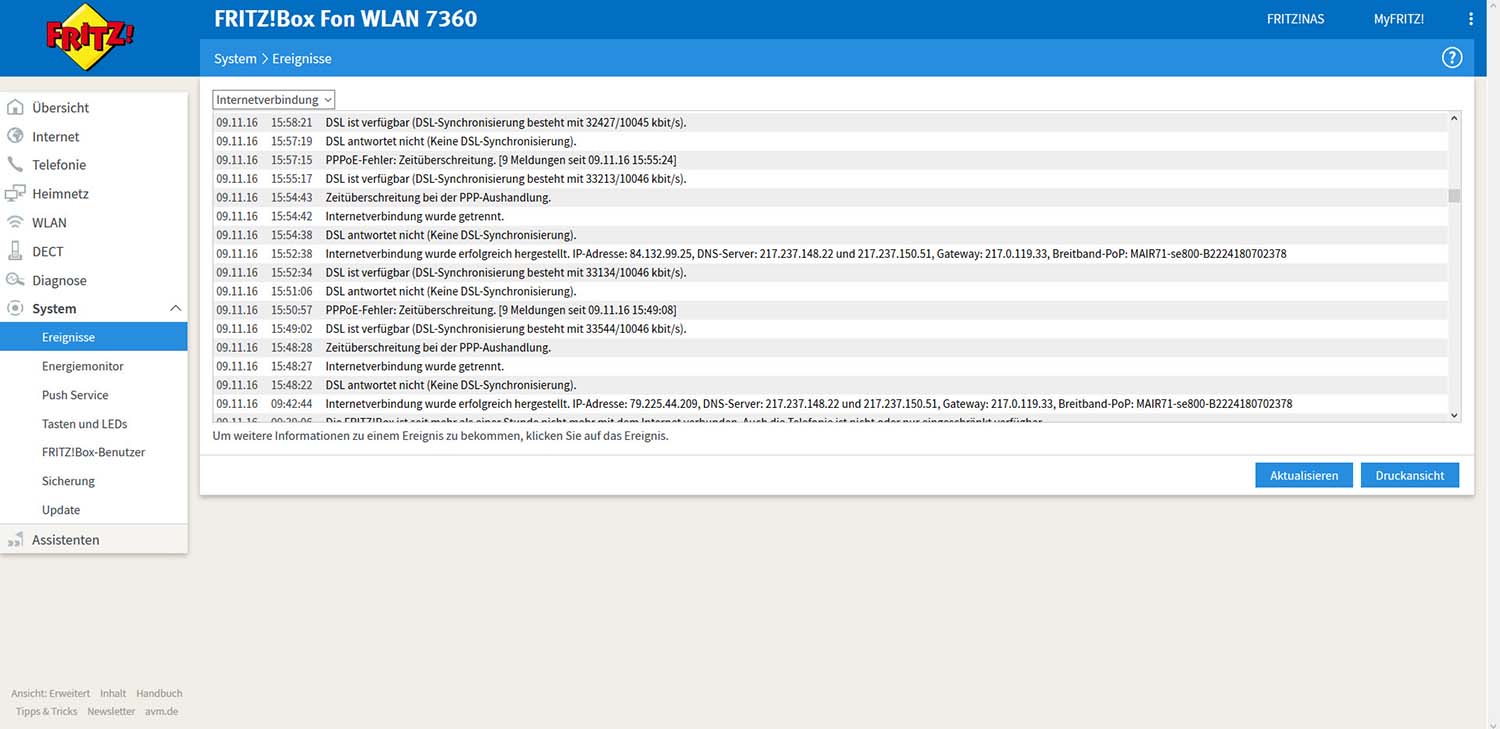Screen dimensions: 1500x729
Task: Click the Assistenten wizard icon
Action: [x=15, y=540]
